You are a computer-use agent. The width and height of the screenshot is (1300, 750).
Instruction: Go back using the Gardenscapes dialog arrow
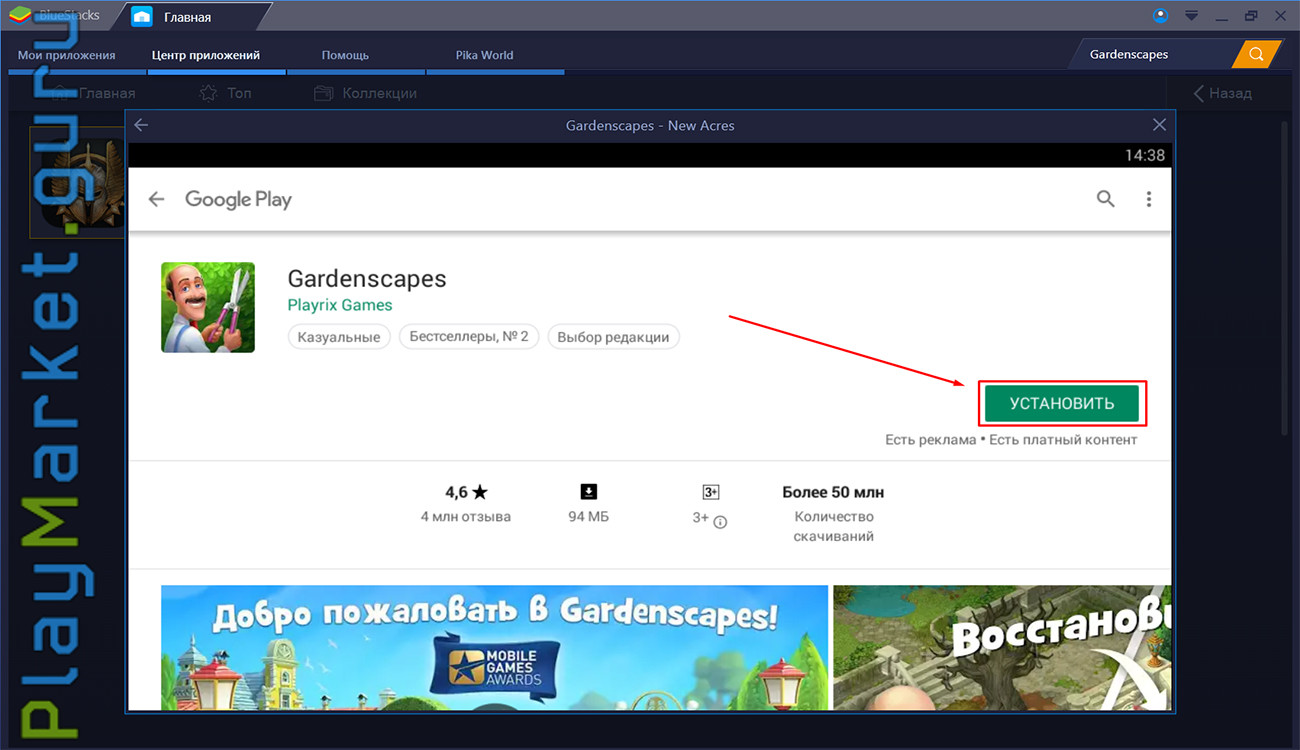click(x=141, y=125)
